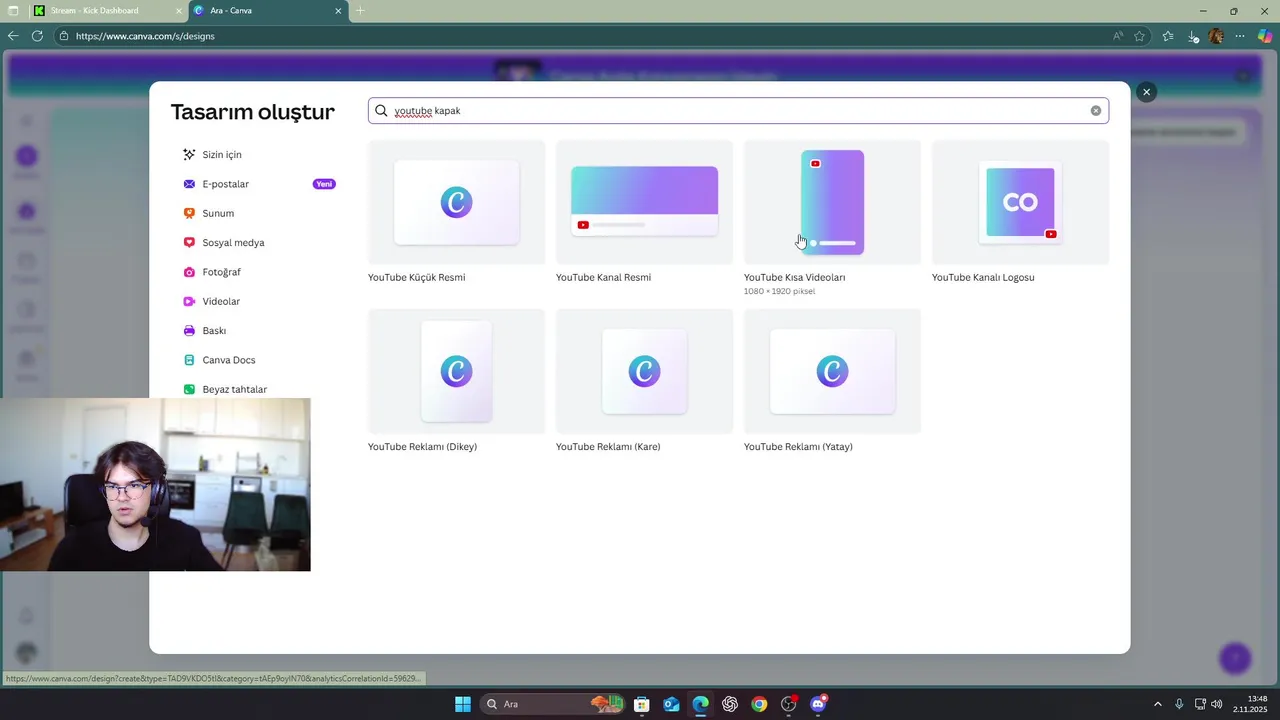This screenshot has height=720, width=1280.
Task: Focus the design search field containing youtube kapak
Action: [738, 111]
